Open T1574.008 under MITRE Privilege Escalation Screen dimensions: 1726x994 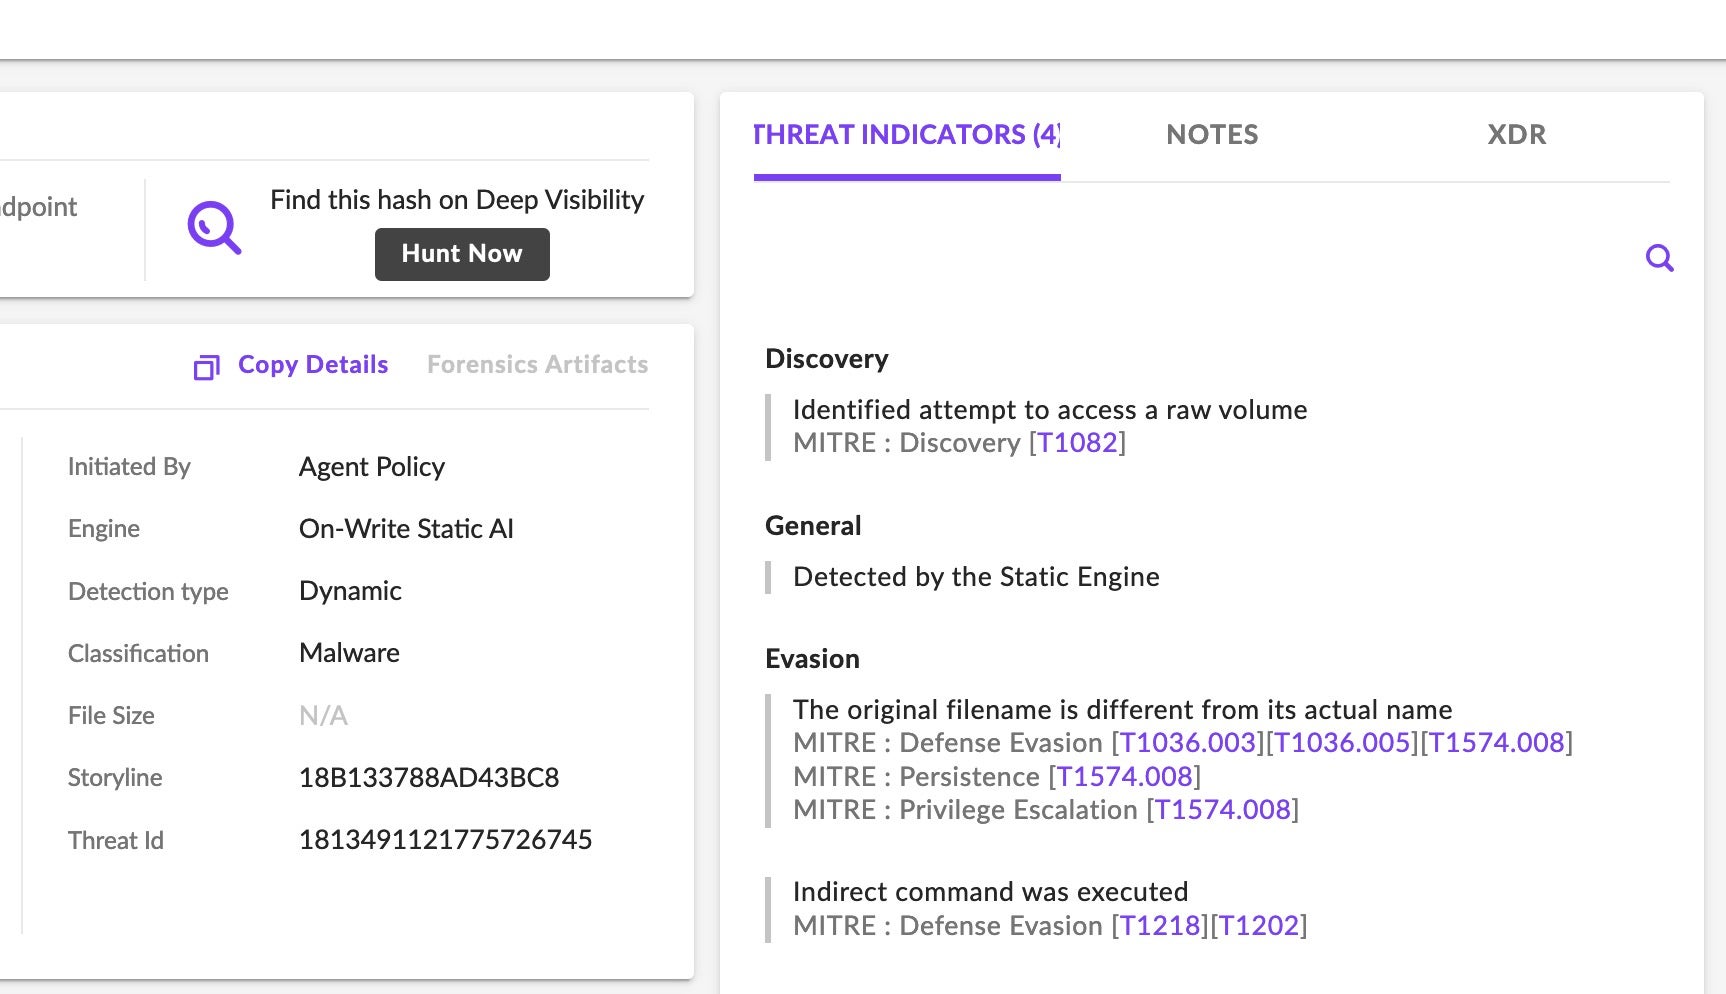[1222, 810]
